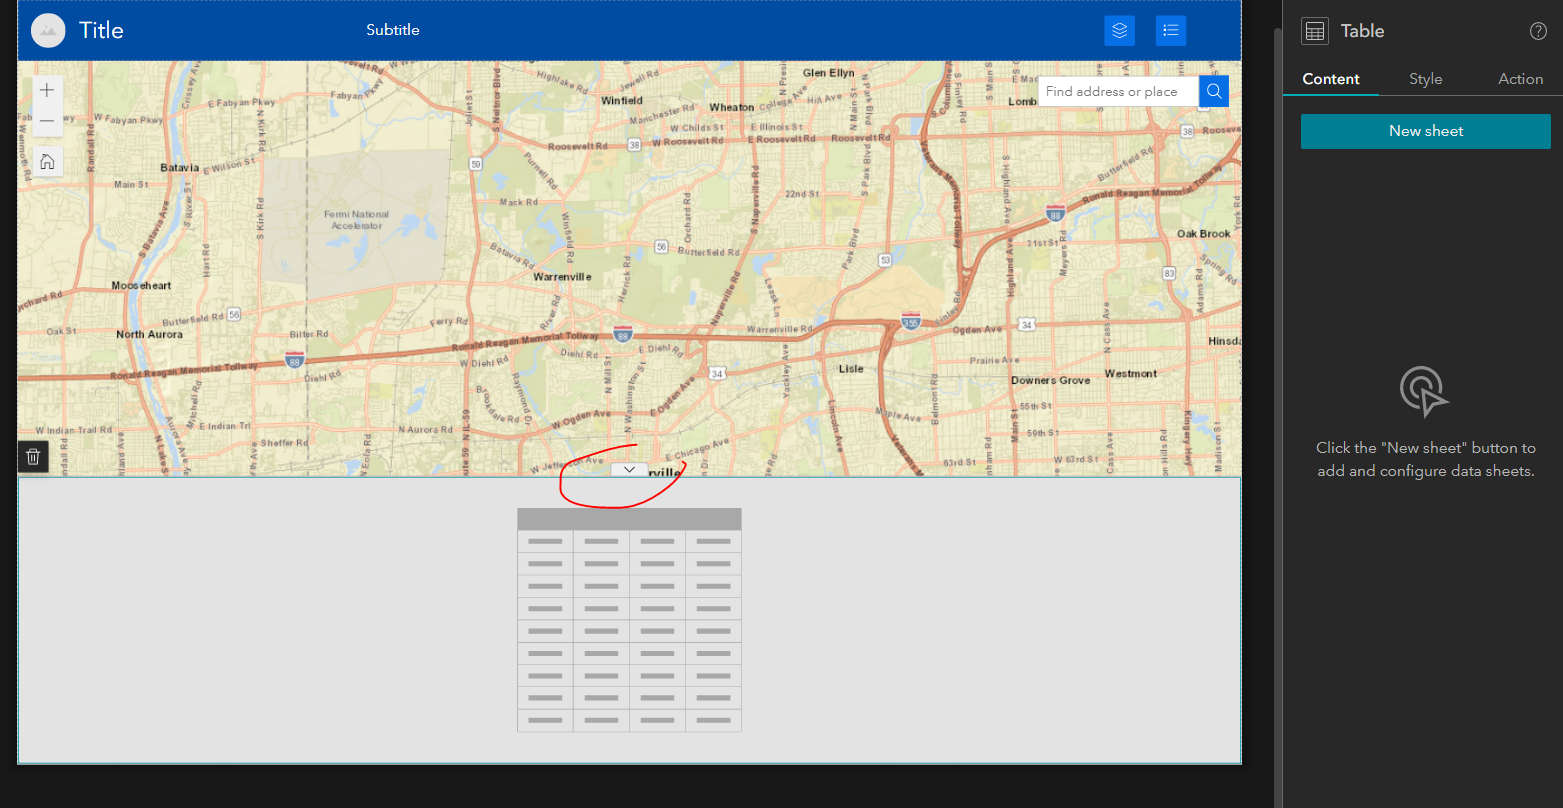
Task: Select the Content tab
Action: coord(1330,78)
